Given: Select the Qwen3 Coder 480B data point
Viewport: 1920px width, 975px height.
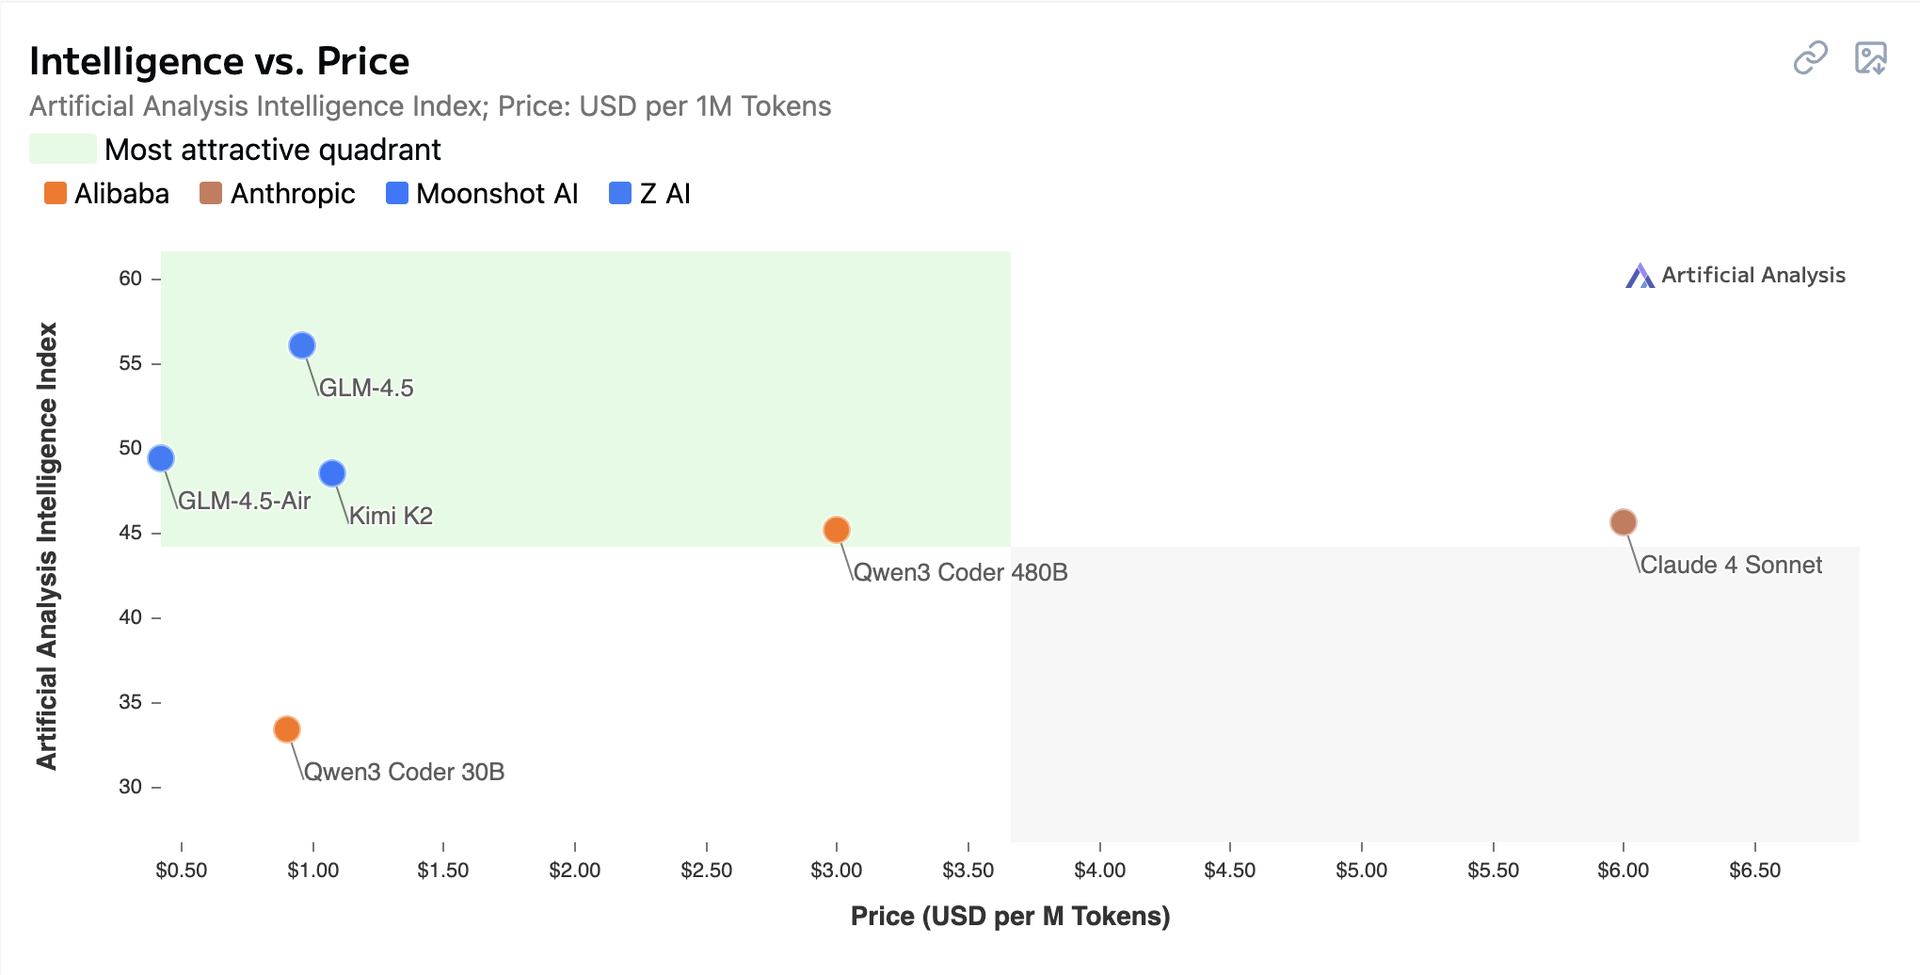Looking at the screenshot, I should pos(837,530).
